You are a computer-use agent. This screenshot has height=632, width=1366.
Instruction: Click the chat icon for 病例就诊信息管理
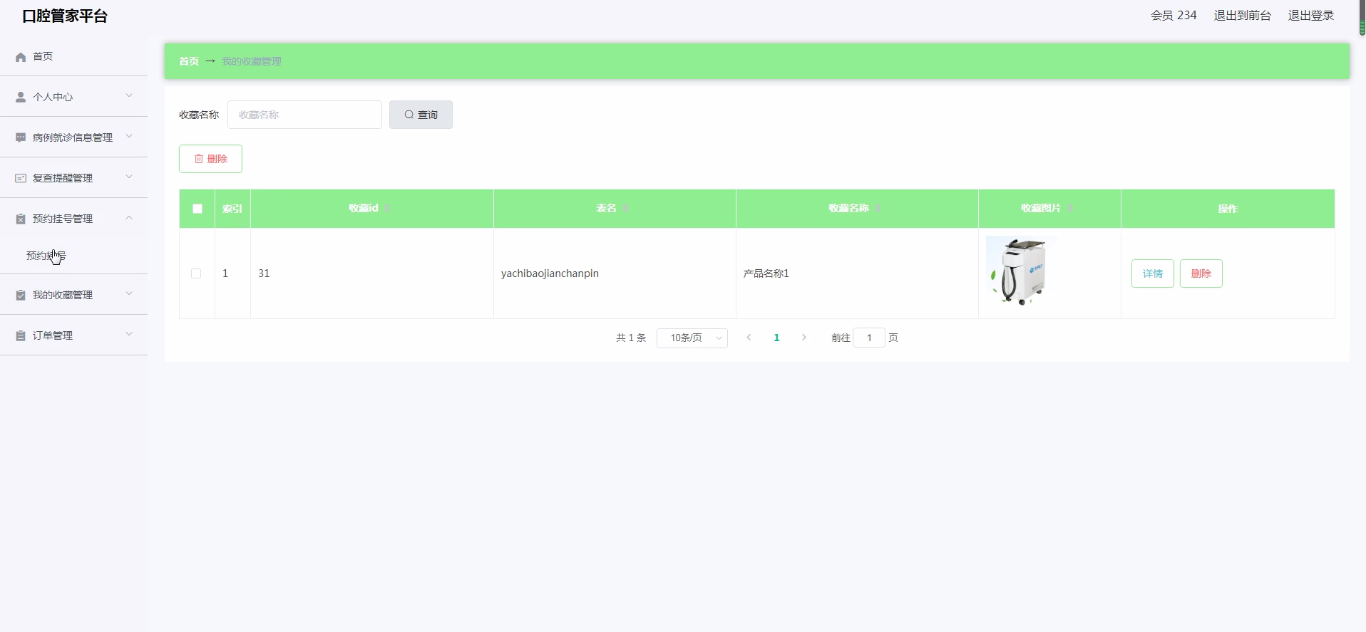(x=21, y=138)
